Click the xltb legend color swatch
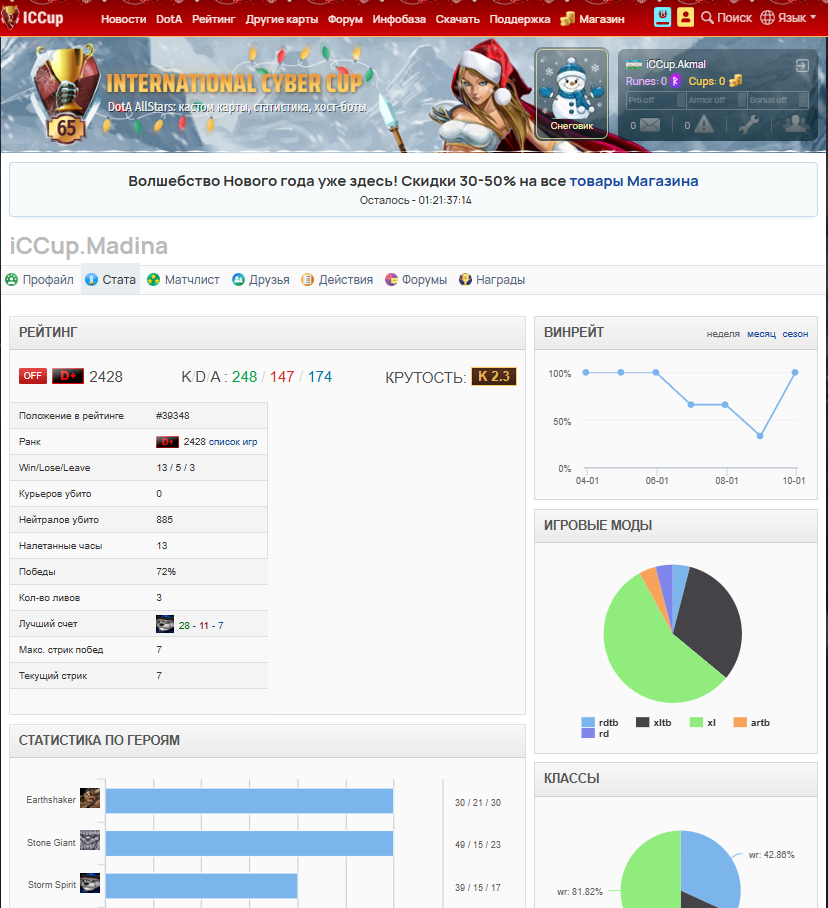 (642, 722)
